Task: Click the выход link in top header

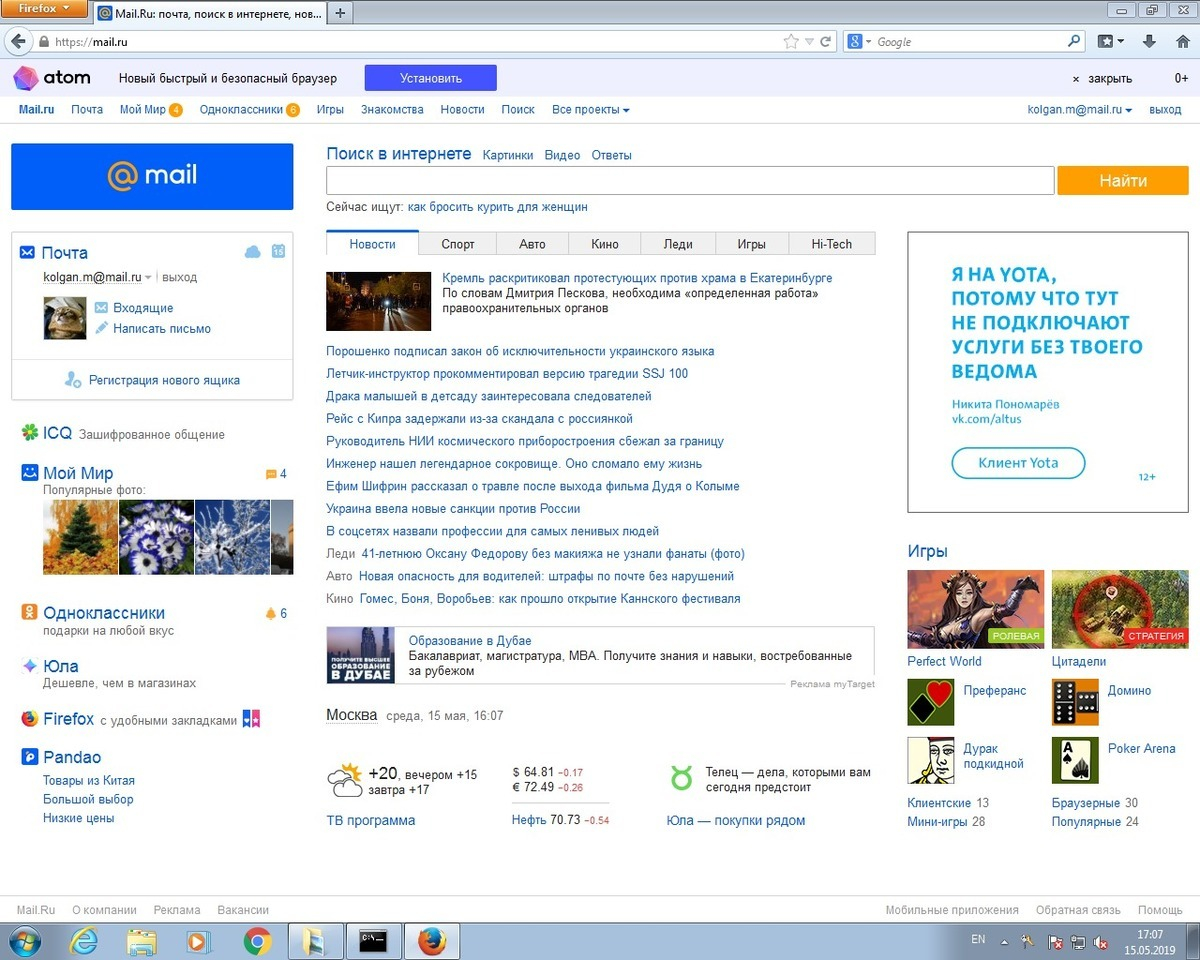Action: 1165,110
